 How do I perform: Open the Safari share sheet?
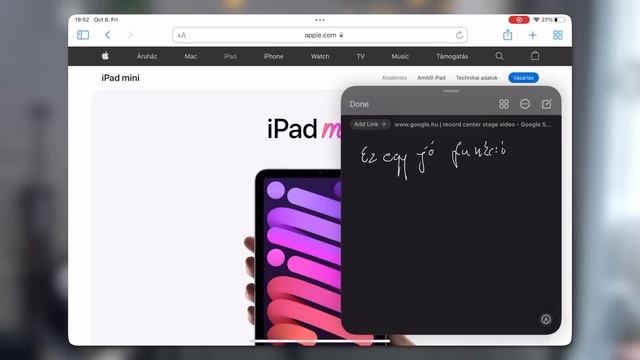coord(507,35)
